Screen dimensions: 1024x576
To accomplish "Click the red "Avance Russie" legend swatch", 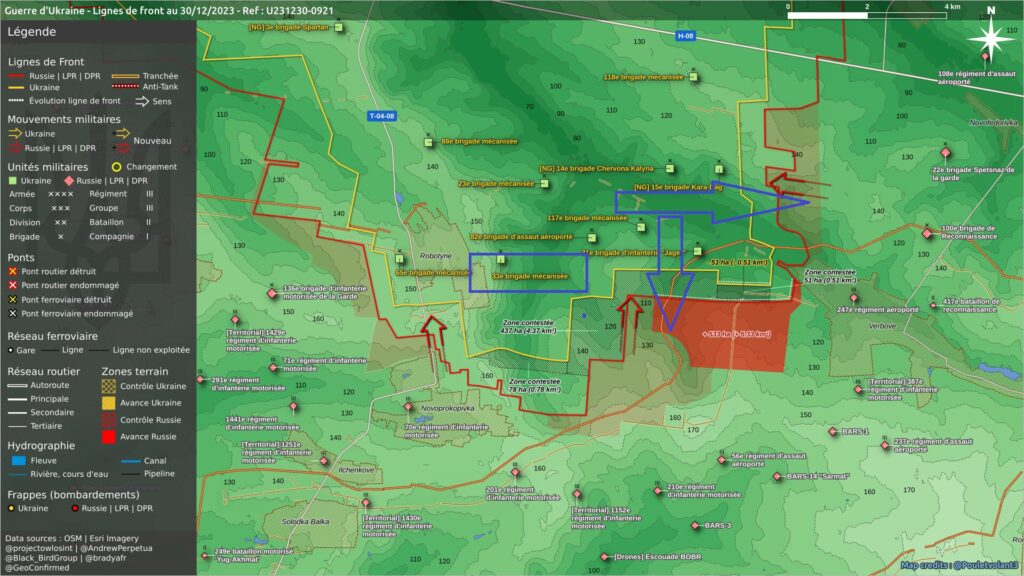I will [110, 435].
